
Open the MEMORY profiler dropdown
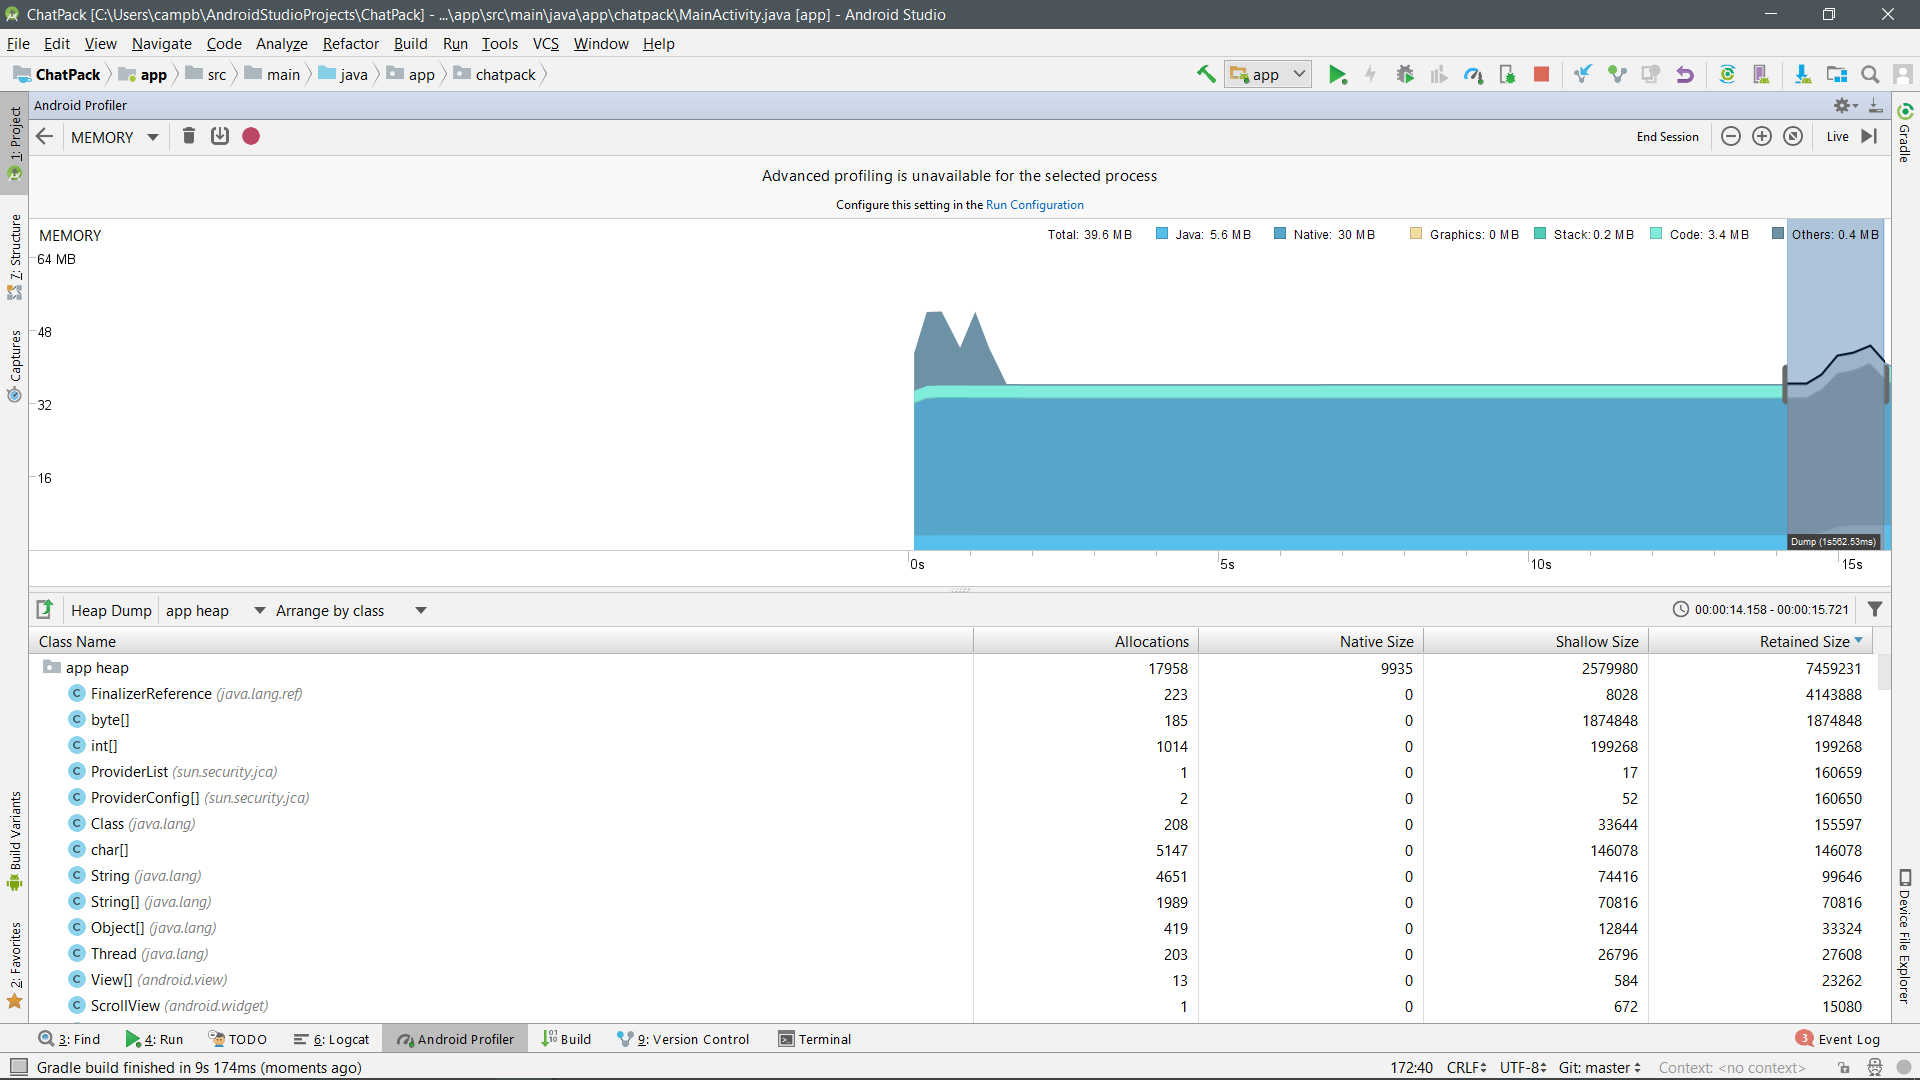click(114, 137)
